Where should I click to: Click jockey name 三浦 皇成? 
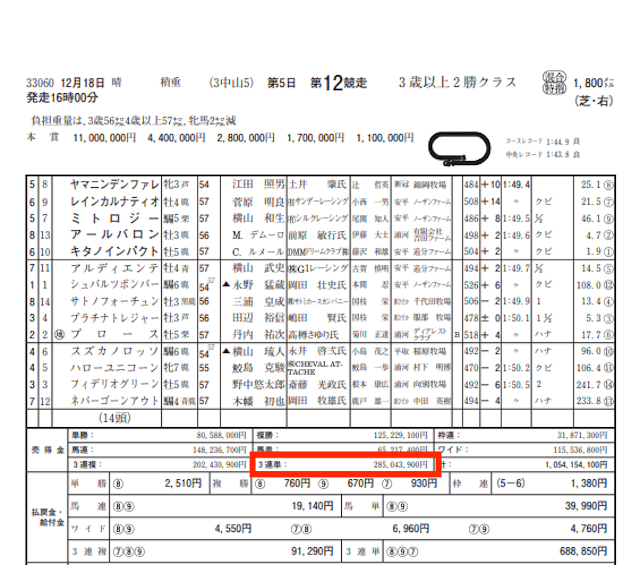pyautogui.click(x=258, y=301)
